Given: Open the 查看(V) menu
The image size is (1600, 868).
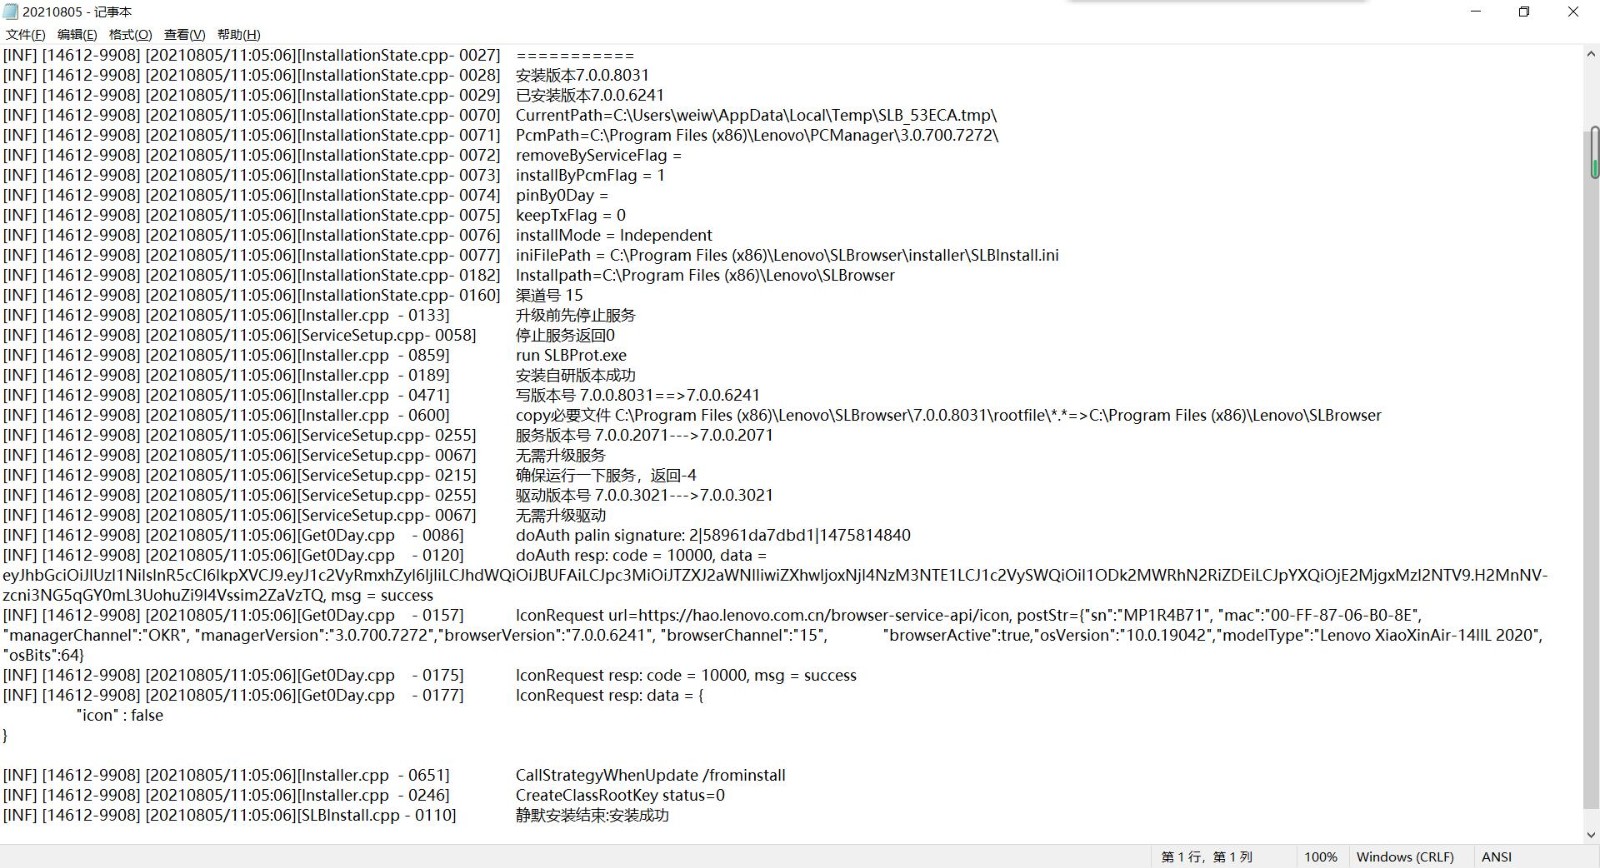Looking at the screenshot, I should pos(184,34).
